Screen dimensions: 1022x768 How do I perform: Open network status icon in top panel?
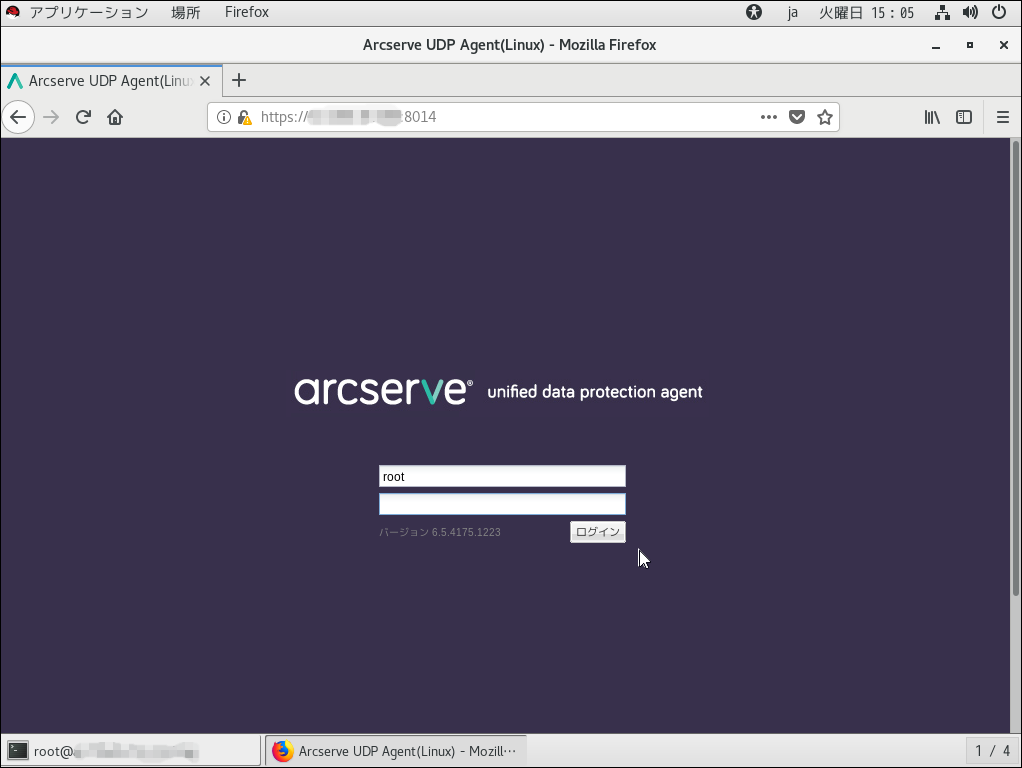[x=942, y=12]
